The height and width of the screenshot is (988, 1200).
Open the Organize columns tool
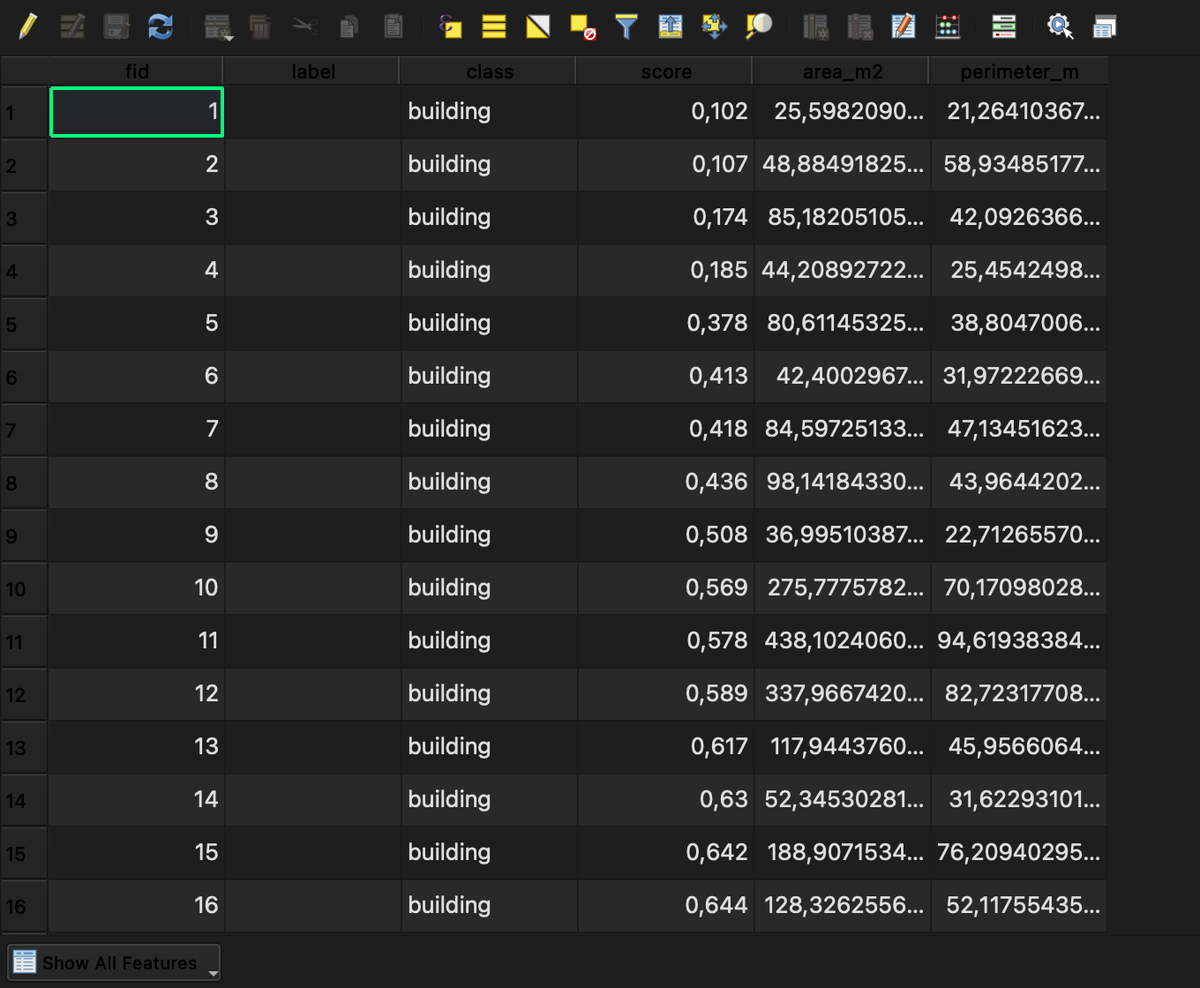click(x=1004, y=27)
